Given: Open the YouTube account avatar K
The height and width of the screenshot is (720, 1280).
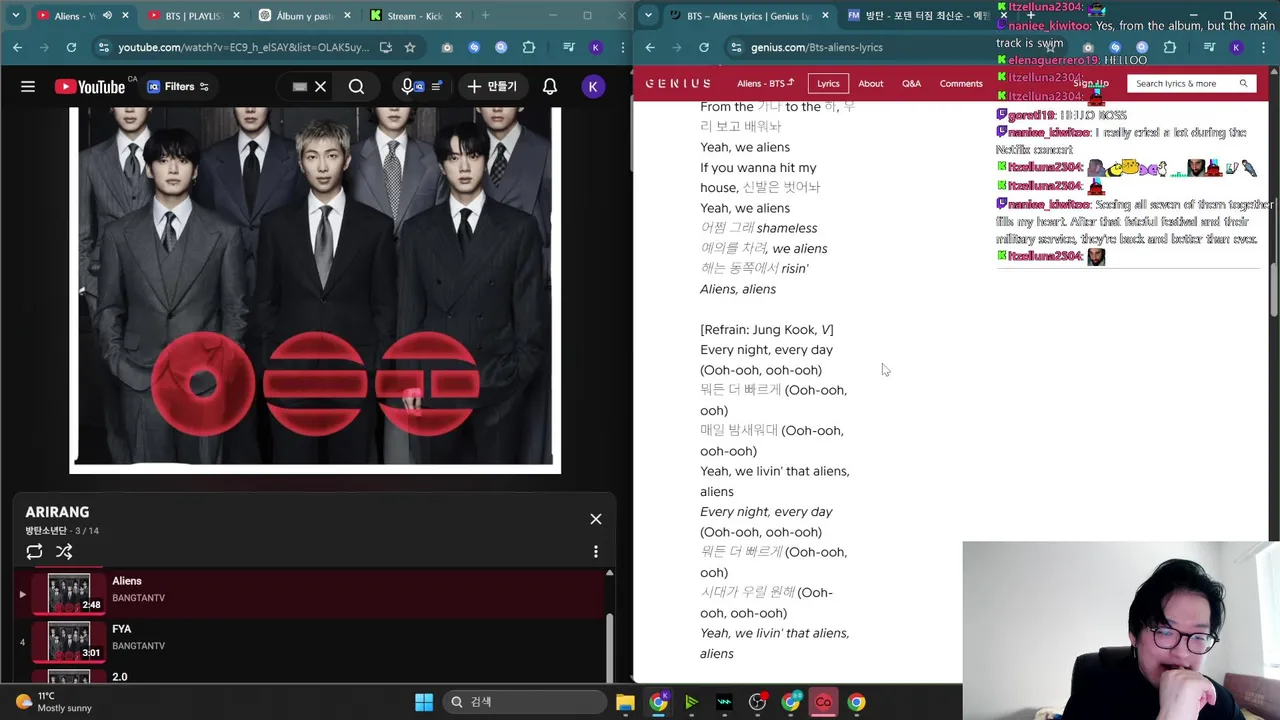Looking at the screenshot, I should click(592, 87).
